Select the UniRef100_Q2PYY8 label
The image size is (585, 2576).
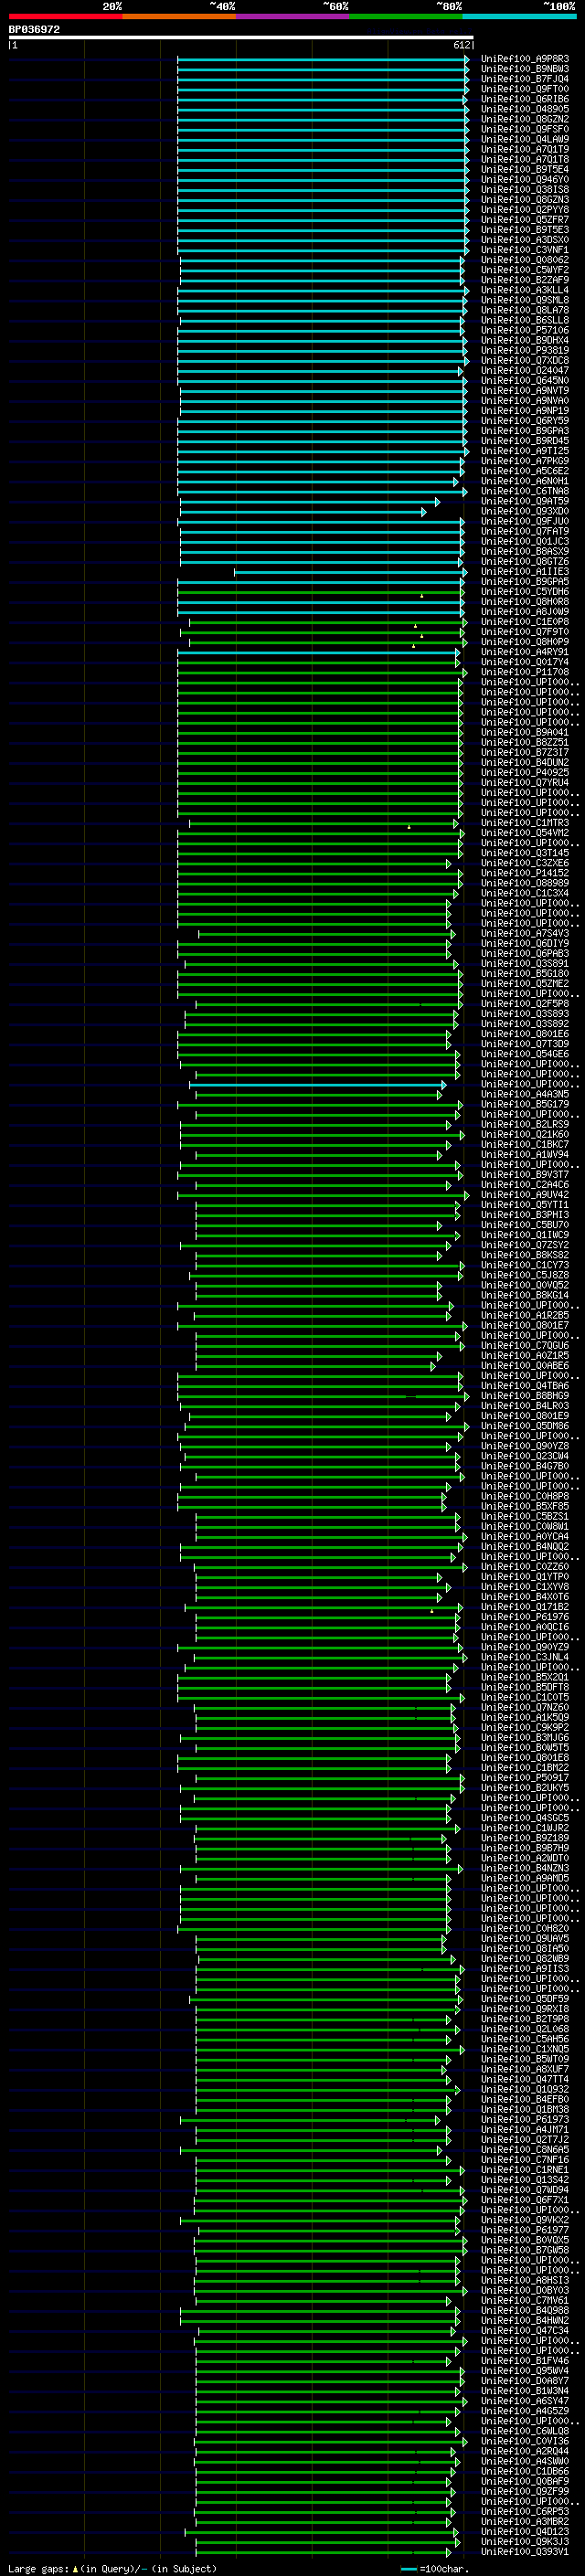click(x=524, y=210)
